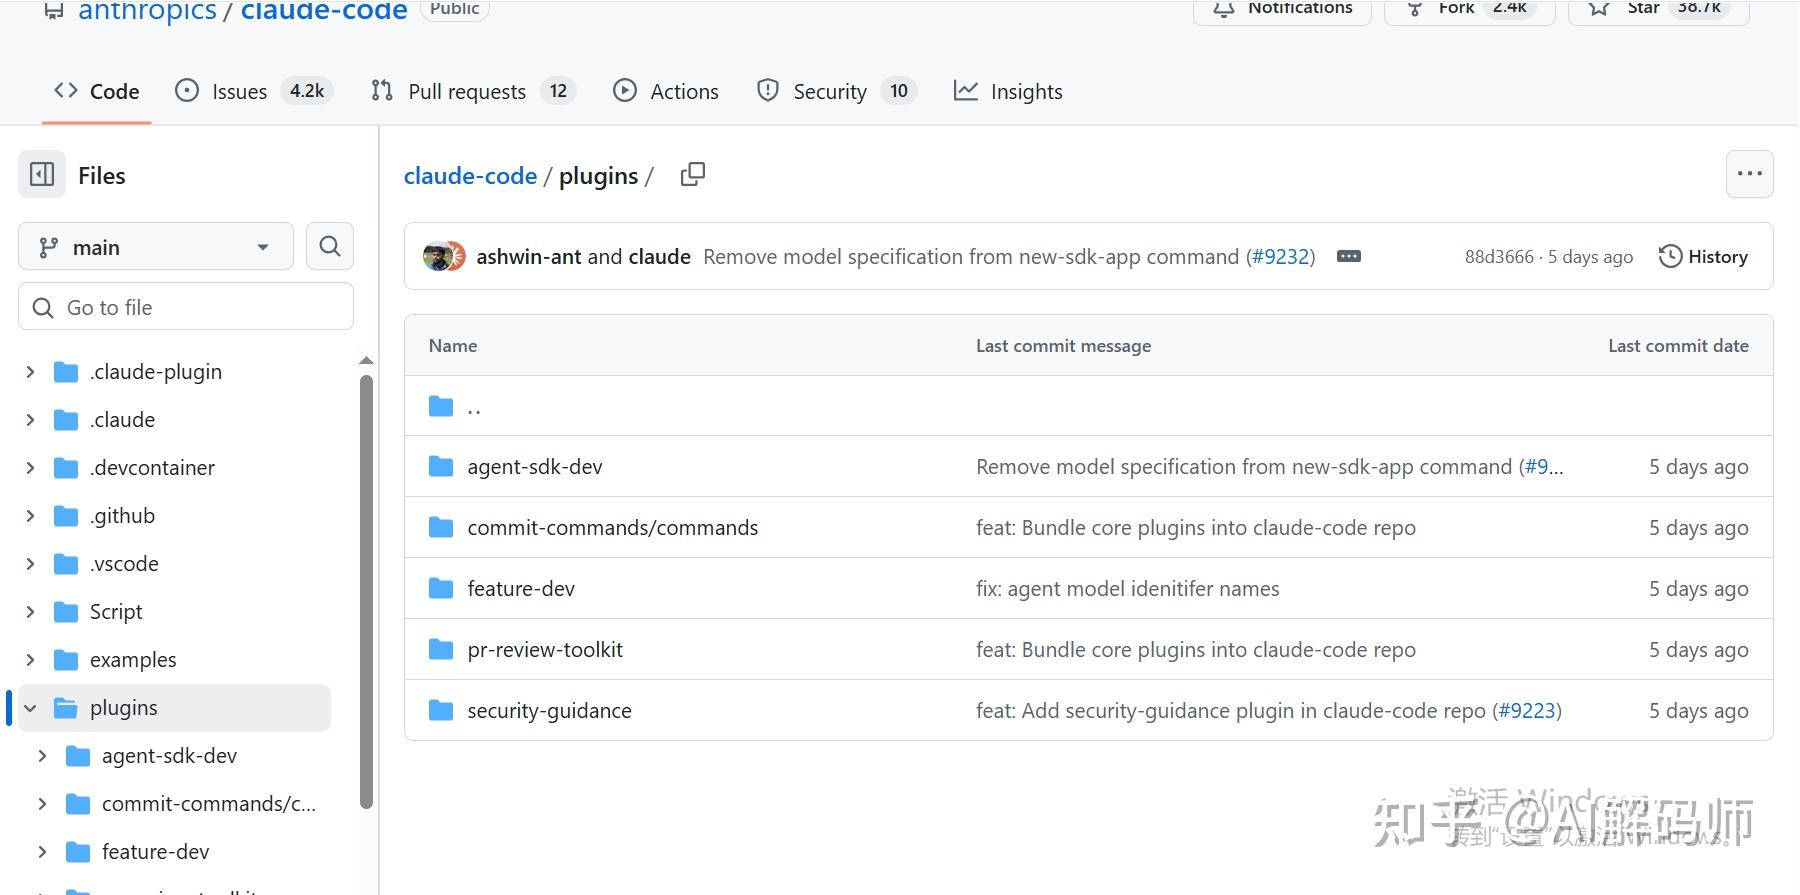Screen dimensions: 1800x895
Task: Collapse the file tree side panel icon
Action: point(42,175)
